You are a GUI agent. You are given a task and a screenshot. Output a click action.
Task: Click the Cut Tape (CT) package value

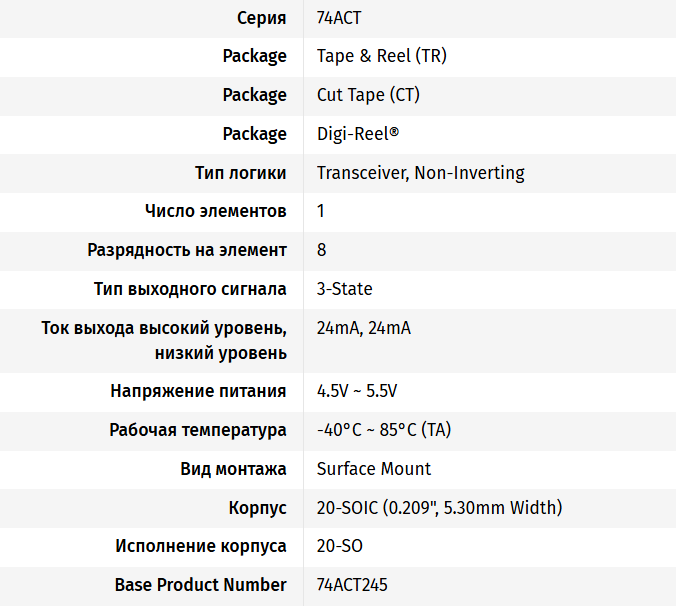[x=368, y=95]
